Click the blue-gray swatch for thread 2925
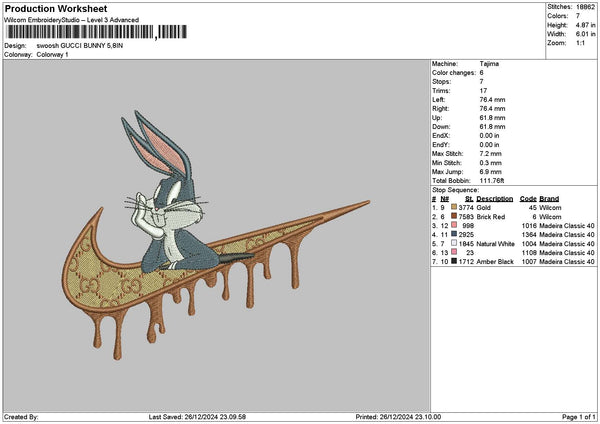 (x=455, y=235)
